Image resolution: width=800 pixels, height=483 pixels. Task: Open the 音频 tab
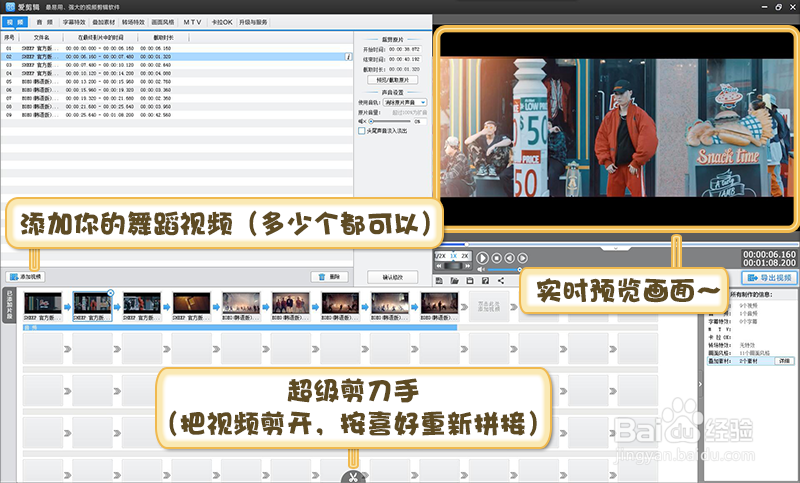(44, 22)
